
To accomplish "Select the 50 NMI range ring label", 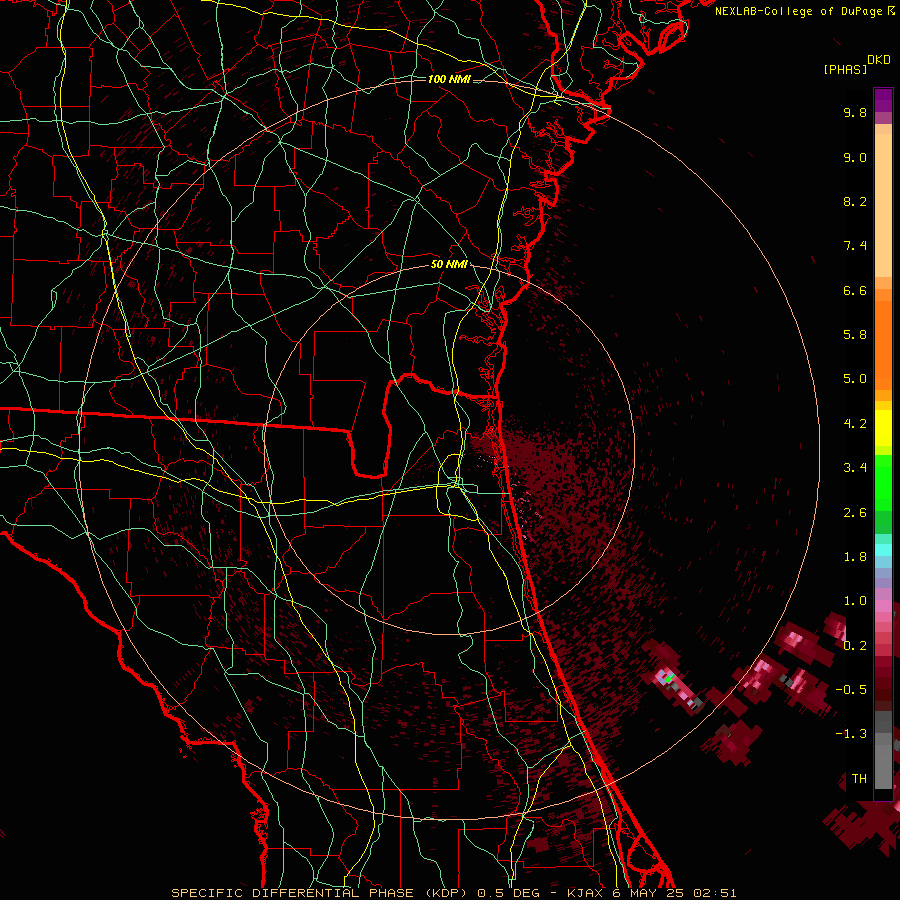I will [449, 264].
